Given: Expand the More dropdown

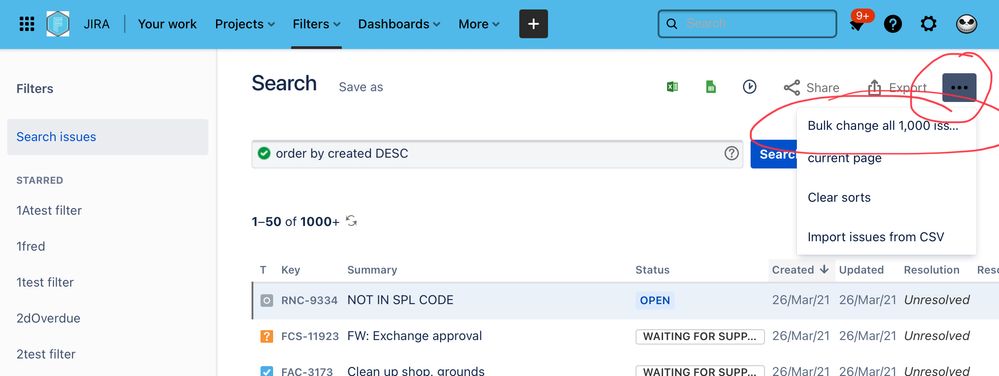Looking at the screenshot, I should (x=478, y=24).
